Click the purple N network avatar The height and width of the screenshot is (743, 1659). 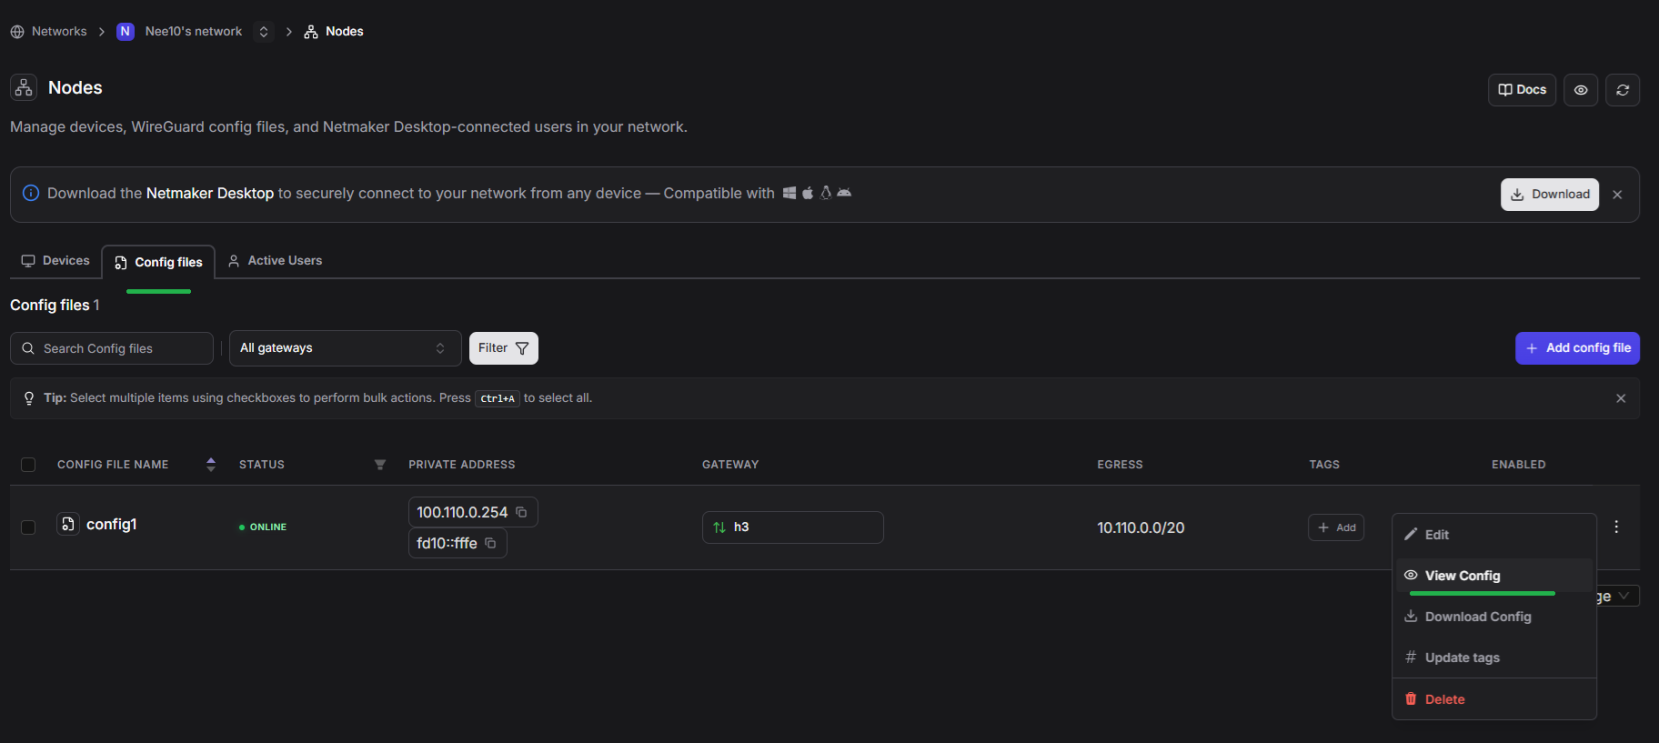tap(125, 32)
